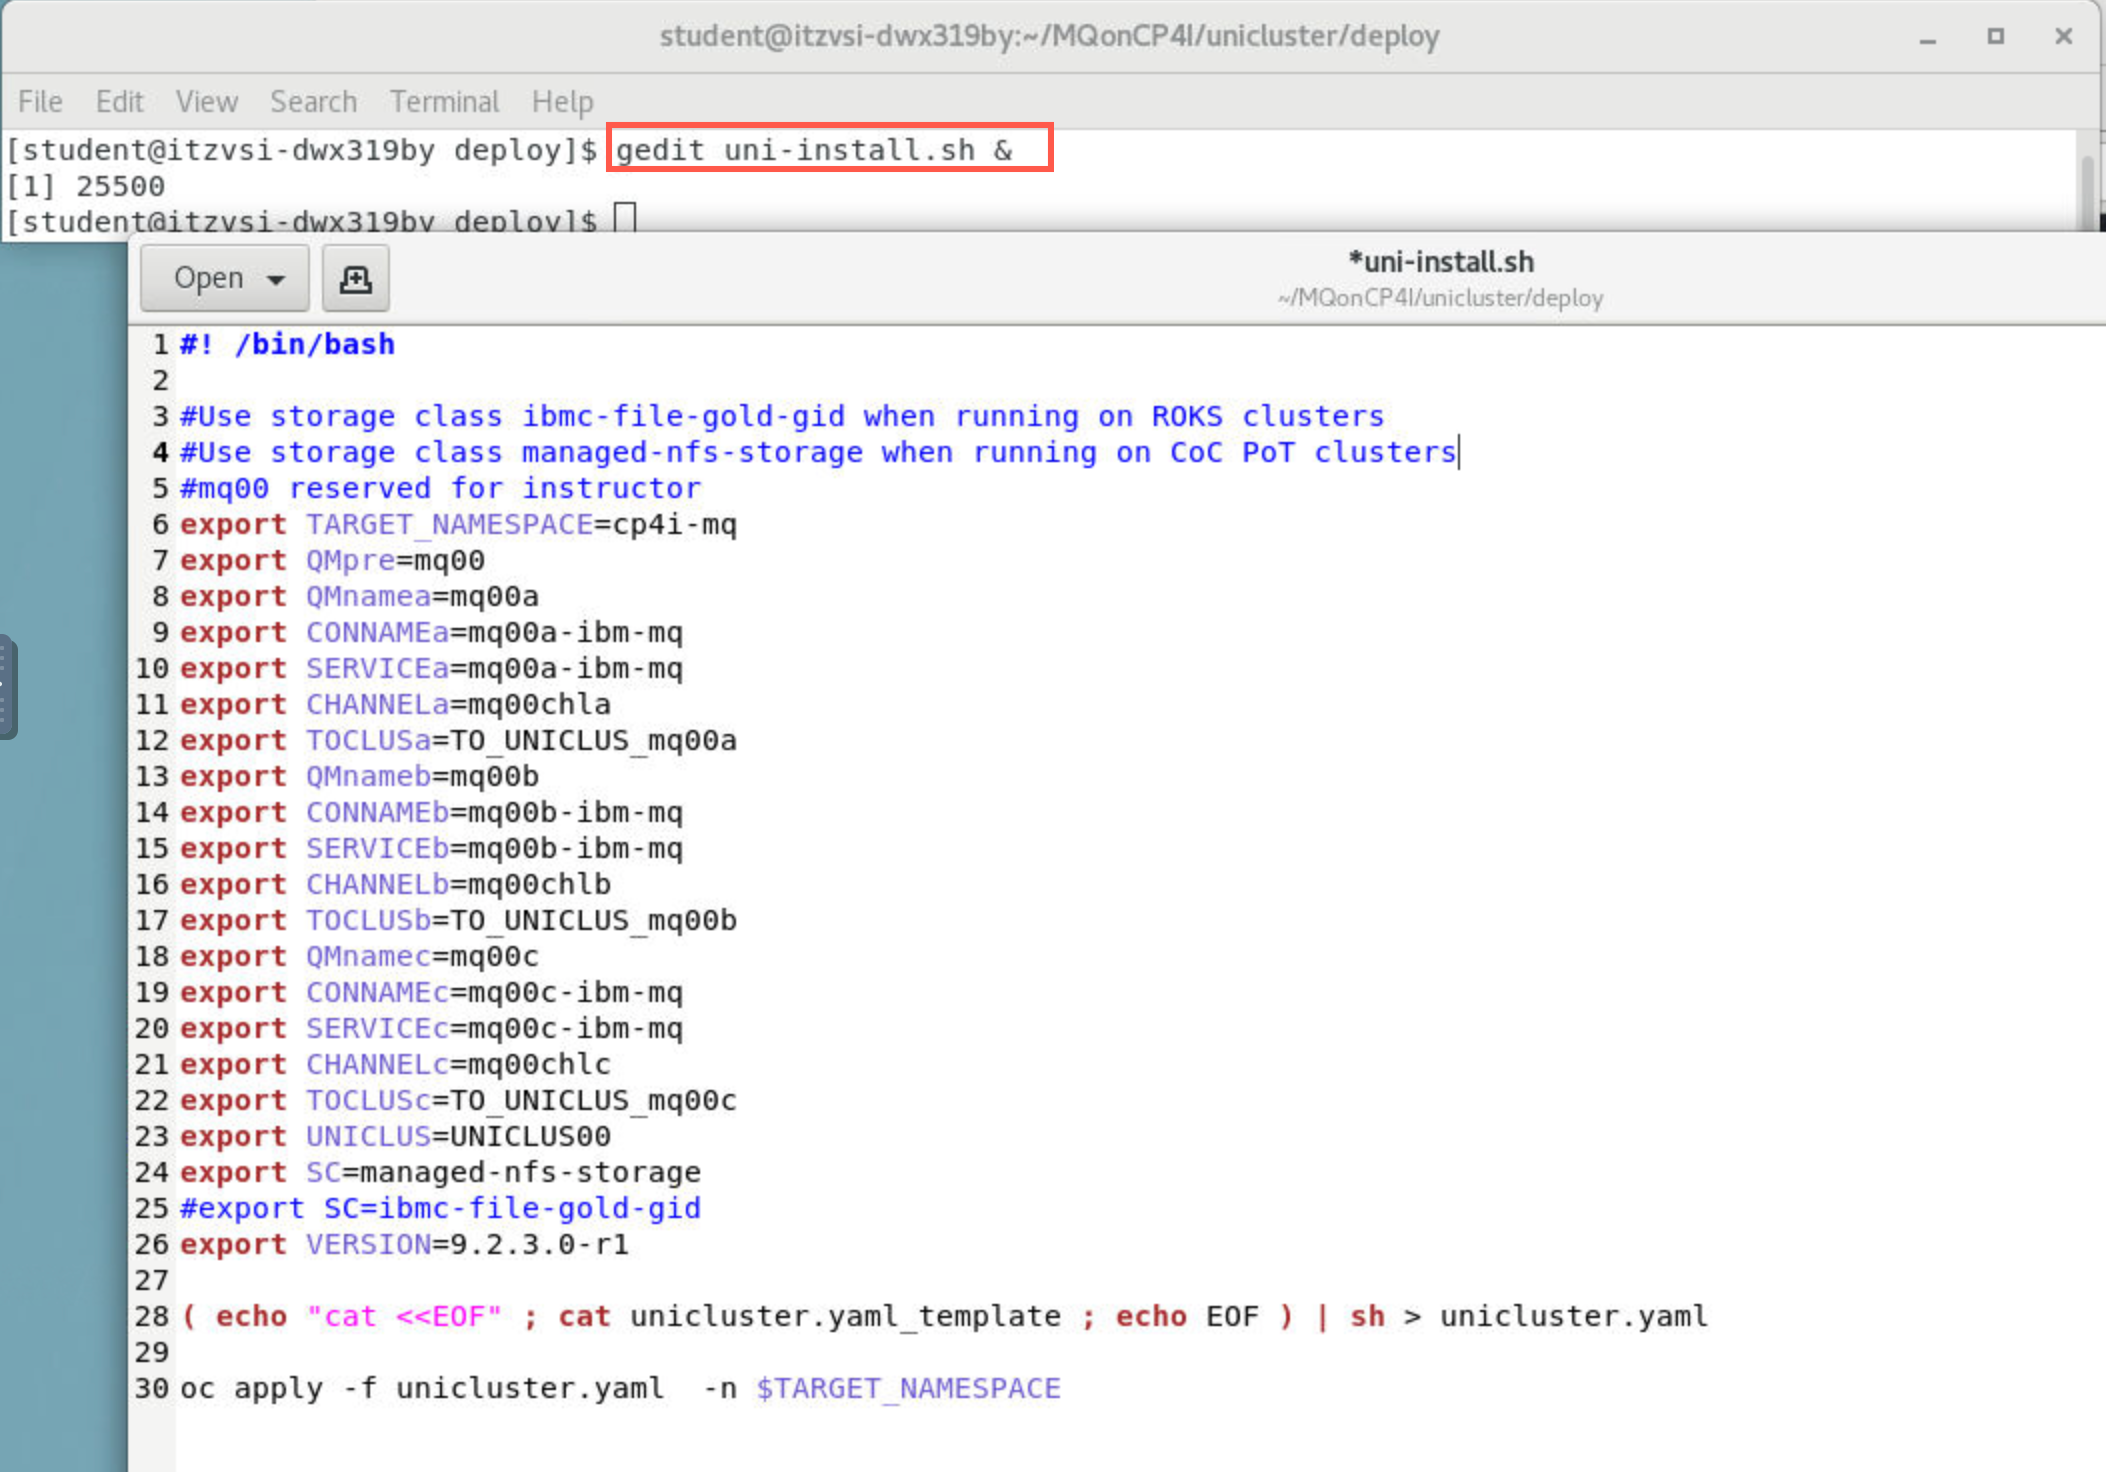Click the TOCLUSa=TO_UNICLUS_mq00a line

(458, 740)
